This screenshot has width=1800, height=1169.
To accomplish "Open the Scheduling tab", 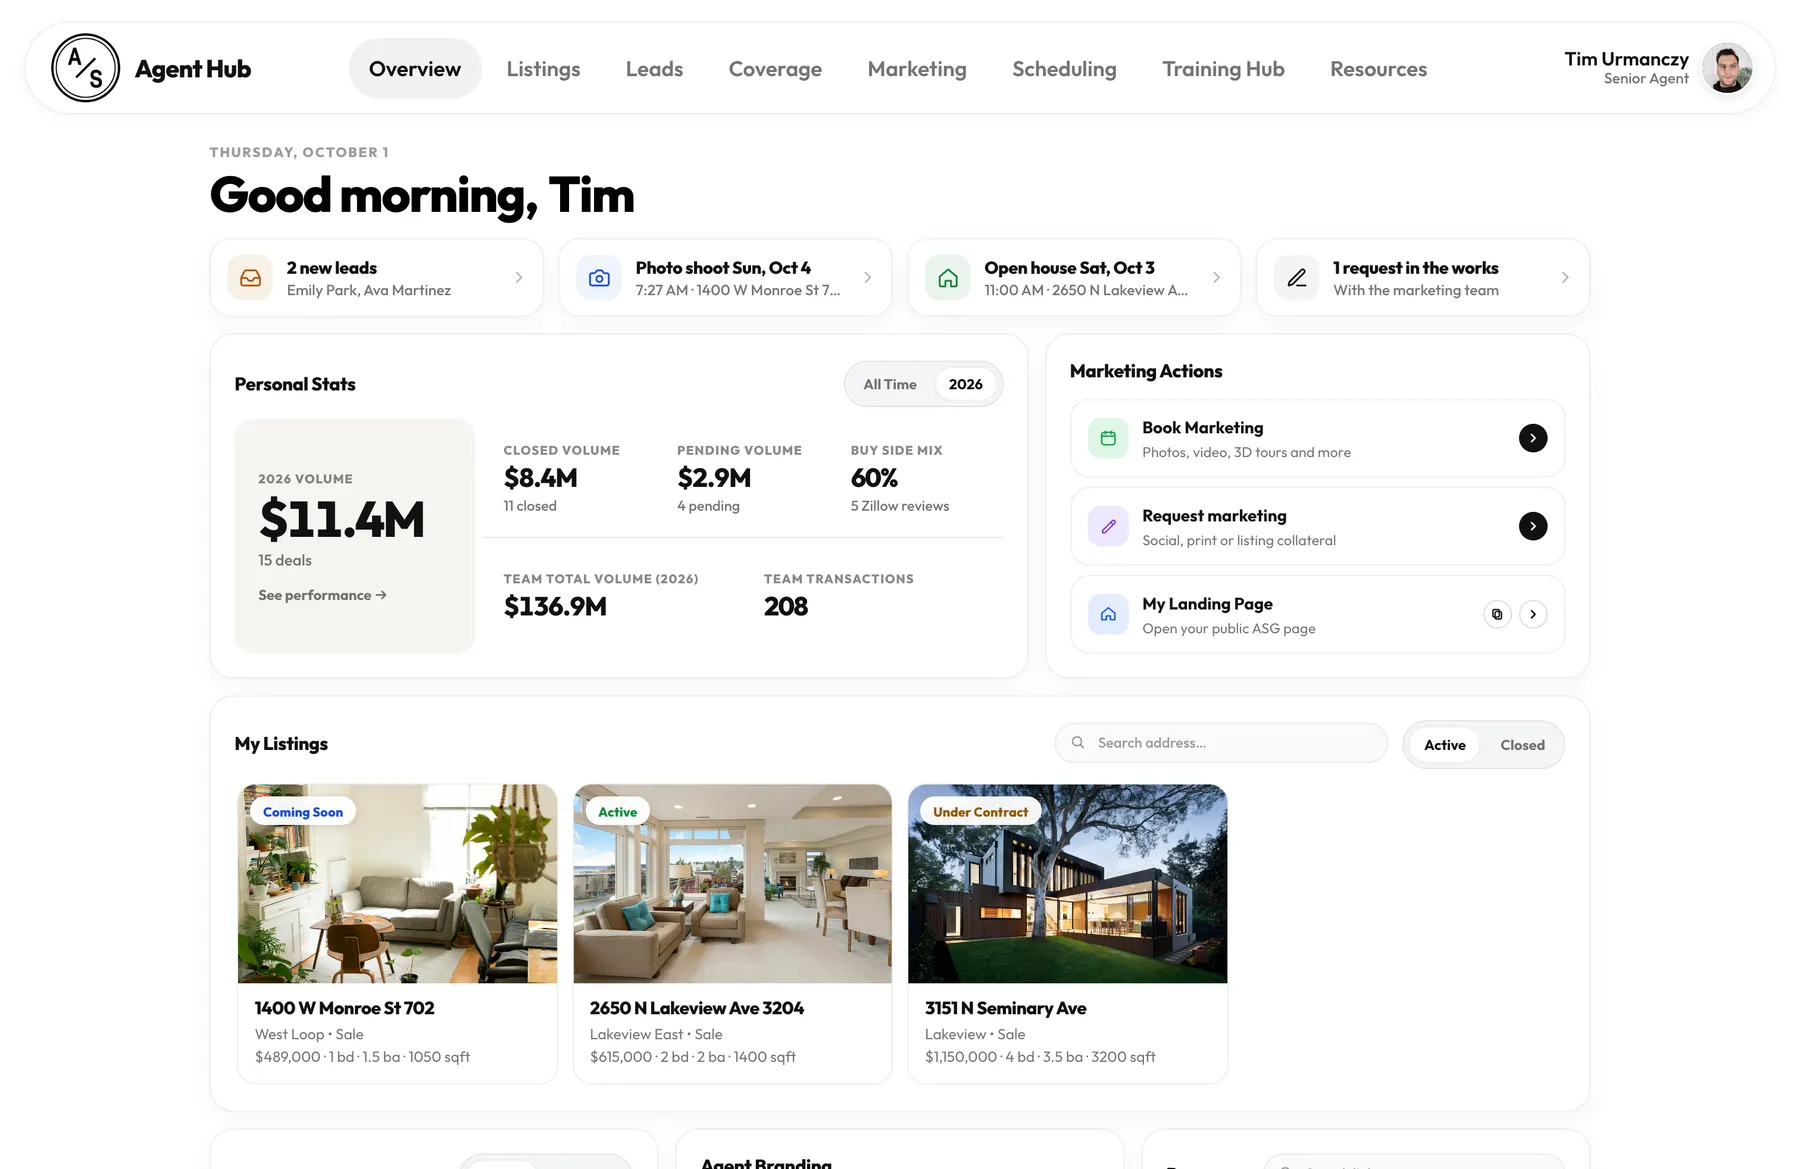I will click(1064, 69).
